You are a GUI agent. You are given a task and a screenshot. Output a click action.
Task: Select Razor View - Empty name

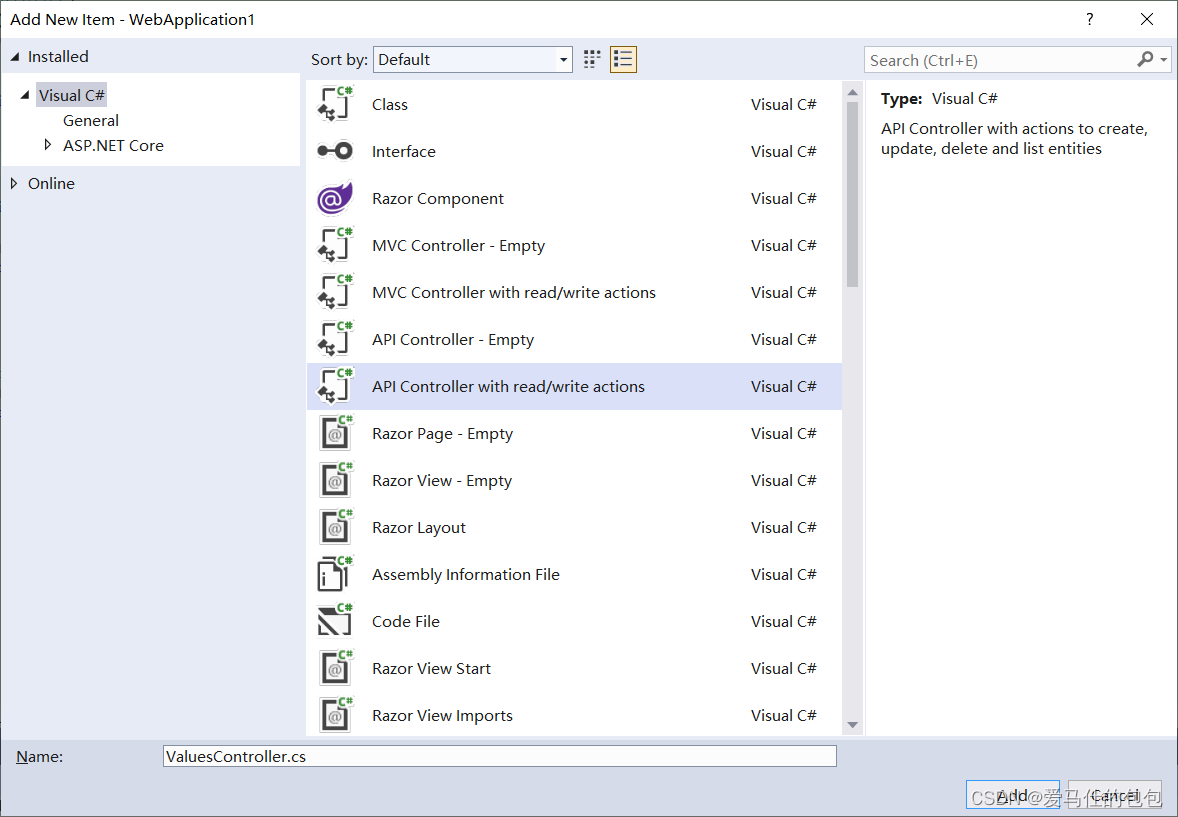click(442, 480)
